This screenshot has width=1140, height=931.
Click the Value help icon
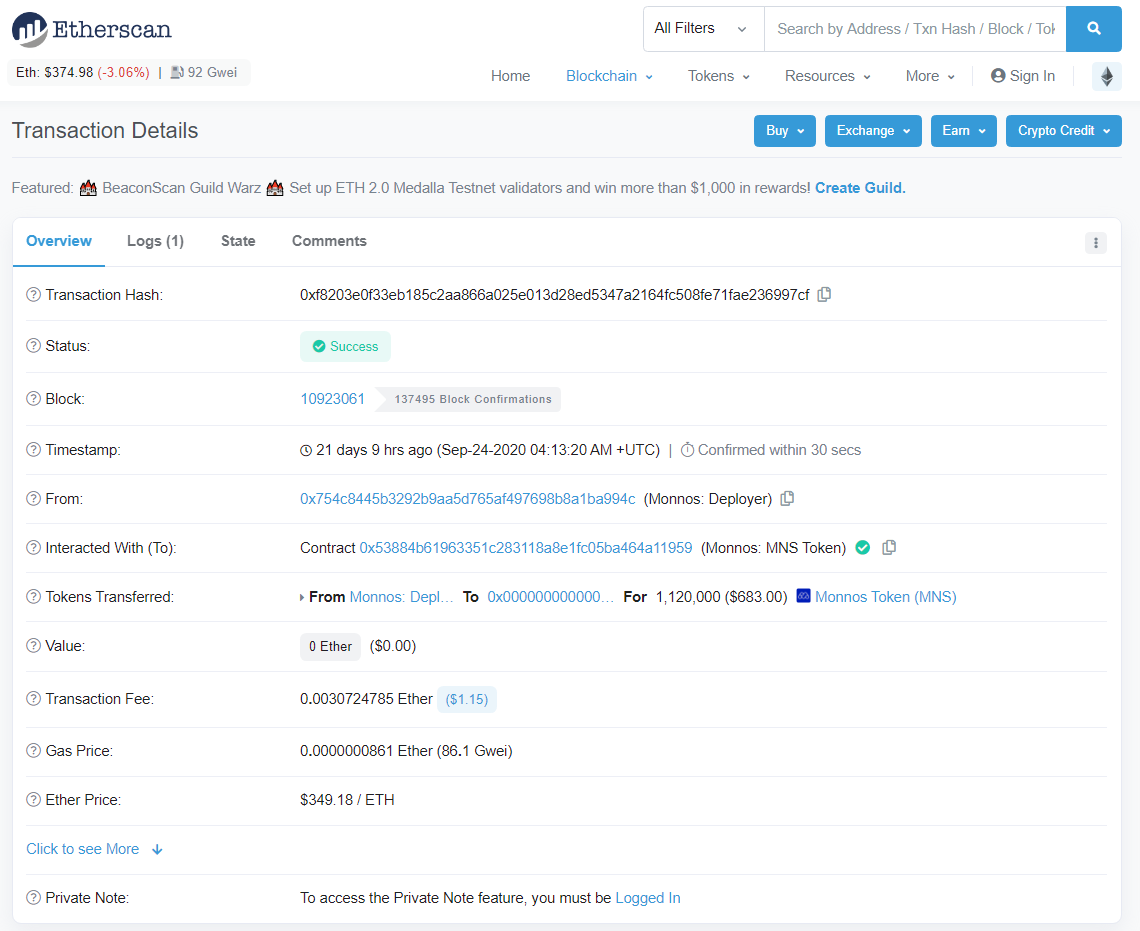(33, 645)
